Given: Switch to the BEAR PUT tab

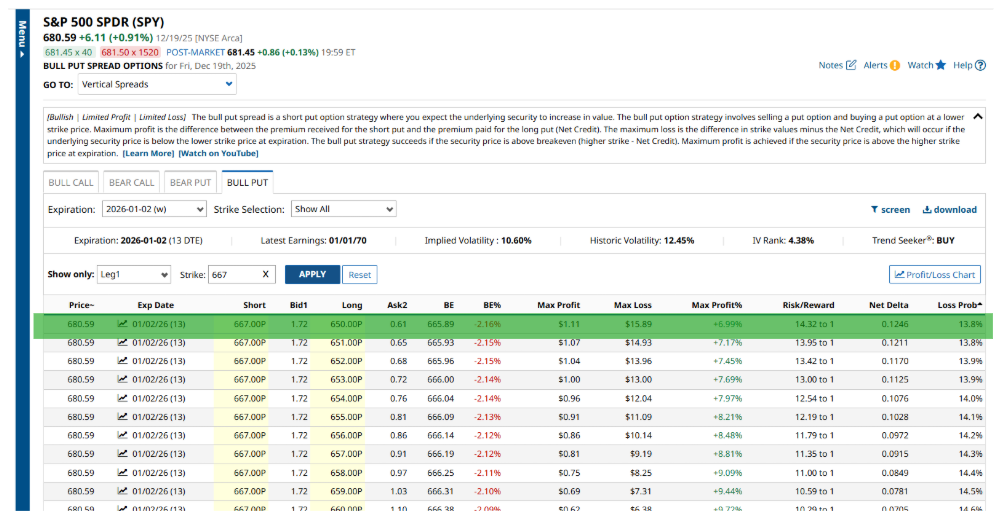Looking at the screenshot, I should [x=190, y=183].
